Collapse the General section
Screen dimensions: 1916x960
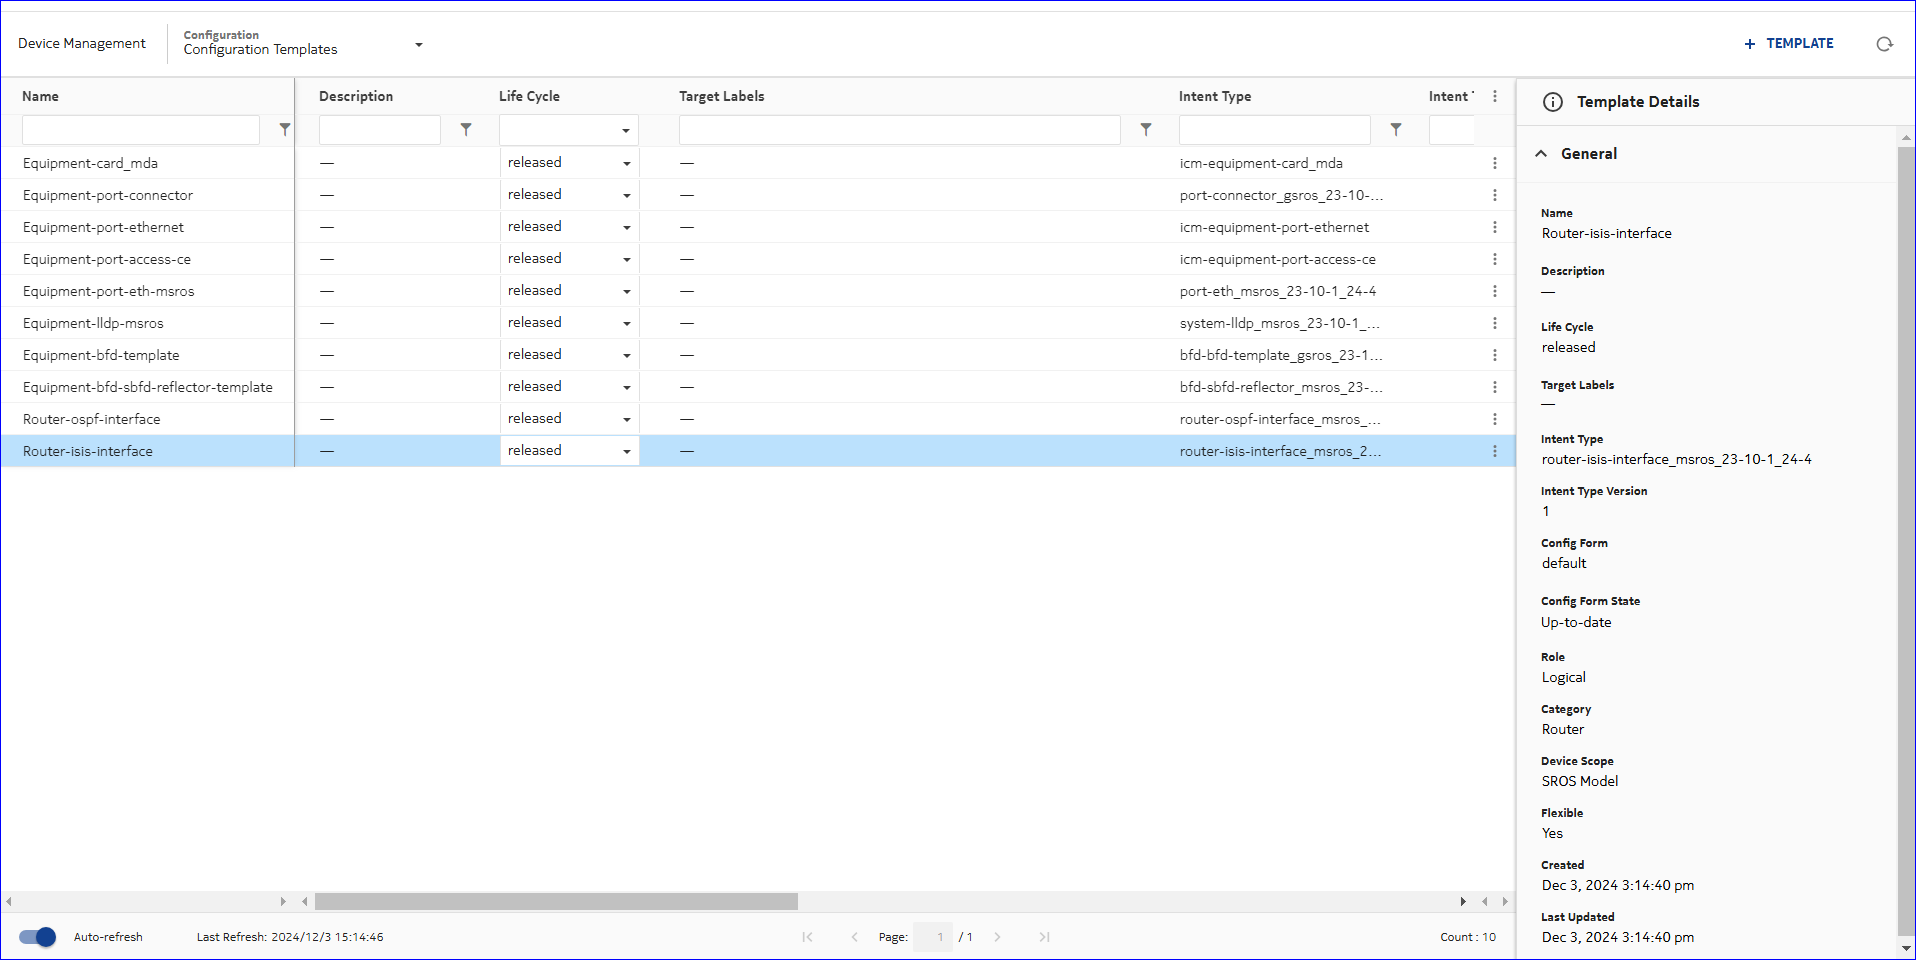click(1541, 154)
